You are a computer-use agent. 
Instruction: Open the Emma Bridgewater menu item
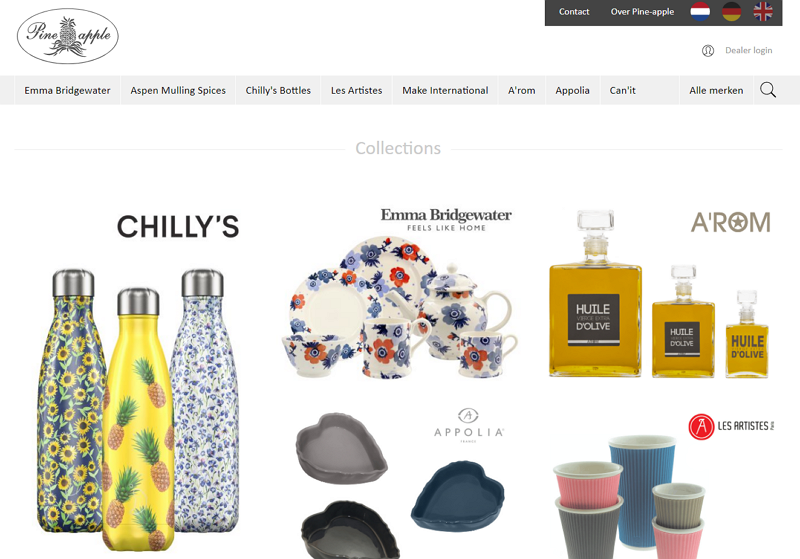67,90
